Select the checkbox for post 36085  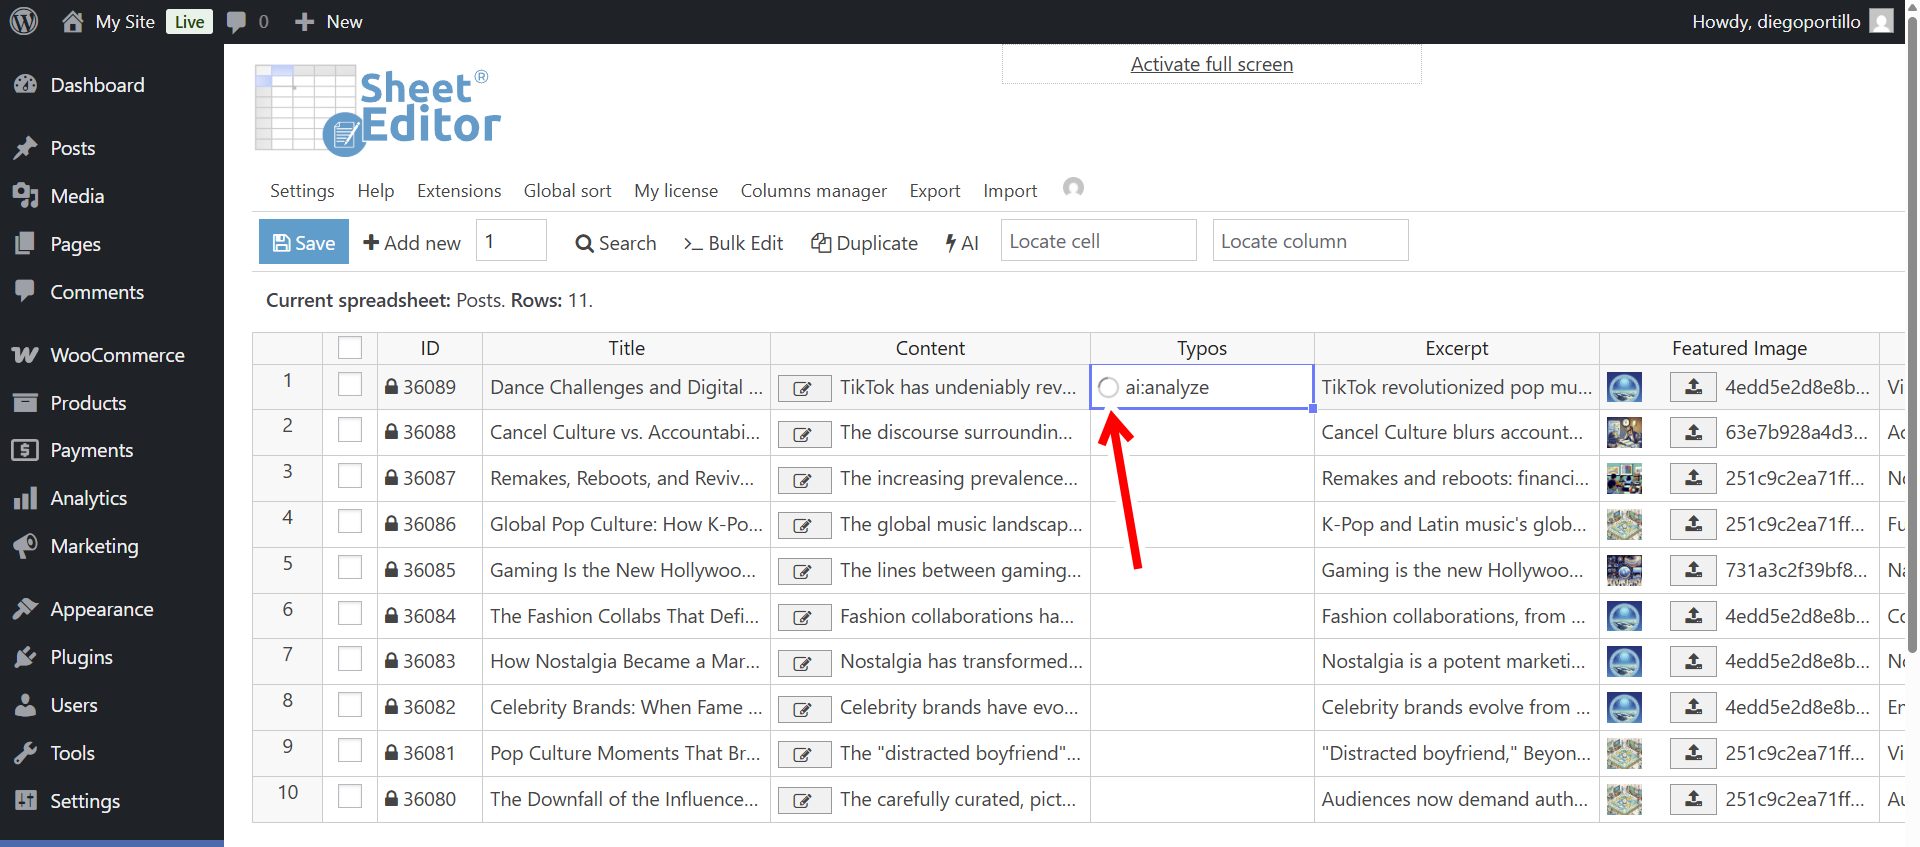(x=350, y=568)
